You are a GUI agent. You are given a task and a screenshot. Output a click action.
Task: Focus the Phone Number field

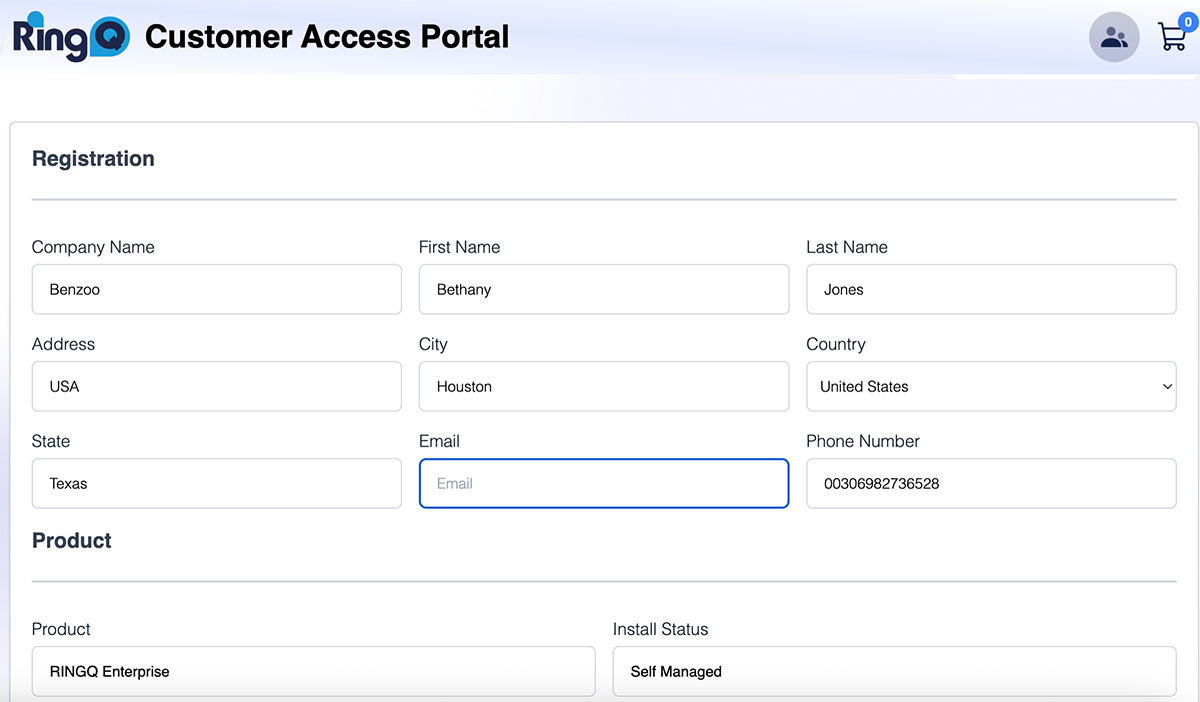(990, 484)
